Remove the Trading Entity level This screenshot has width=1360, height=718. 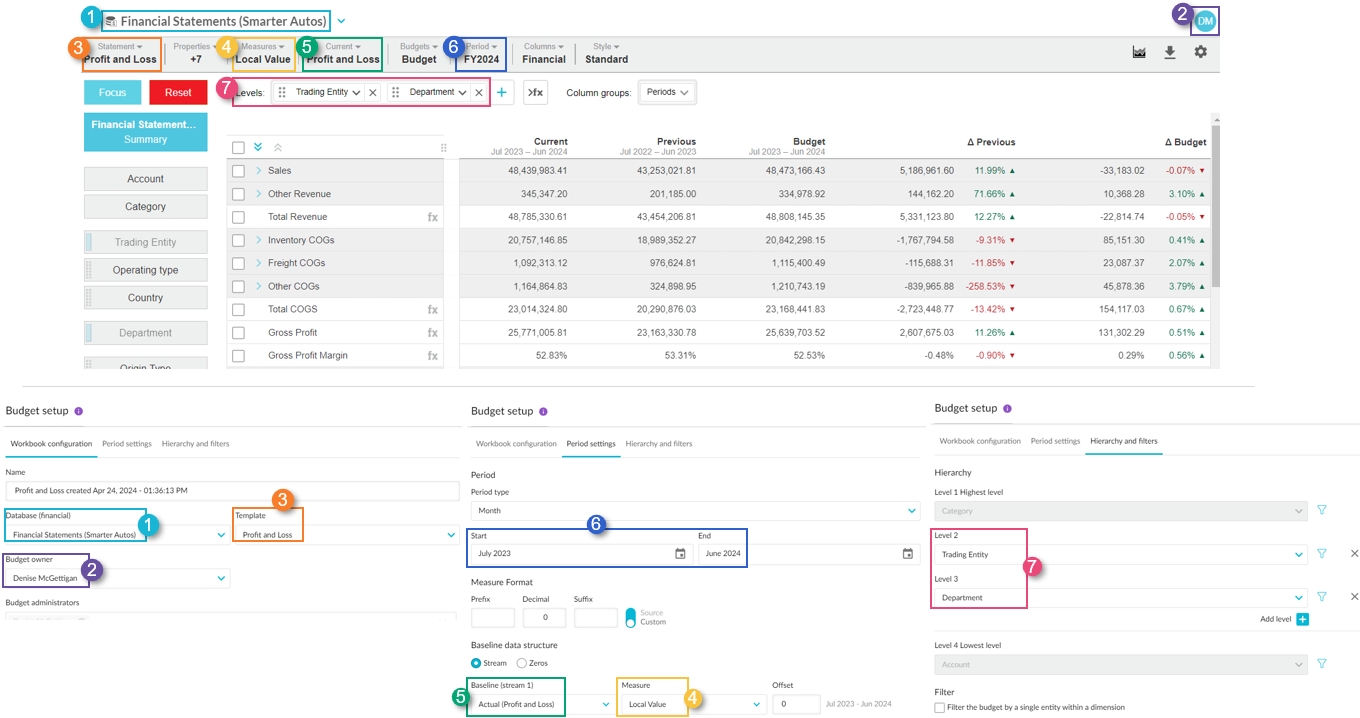coord(373,93)
